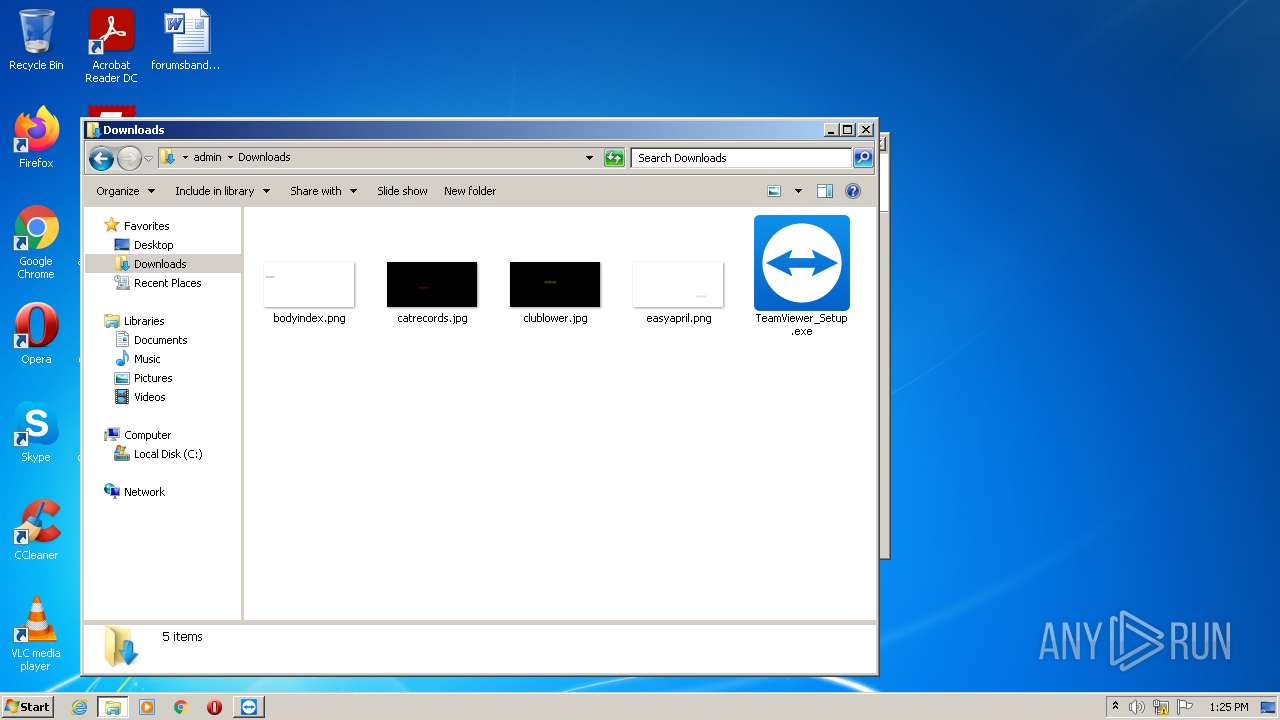Image resolution: width=1280 pixels, height=720 pixels.
Task: Select Favorites in the navigation pane
Action: click(x=146, y=226)
